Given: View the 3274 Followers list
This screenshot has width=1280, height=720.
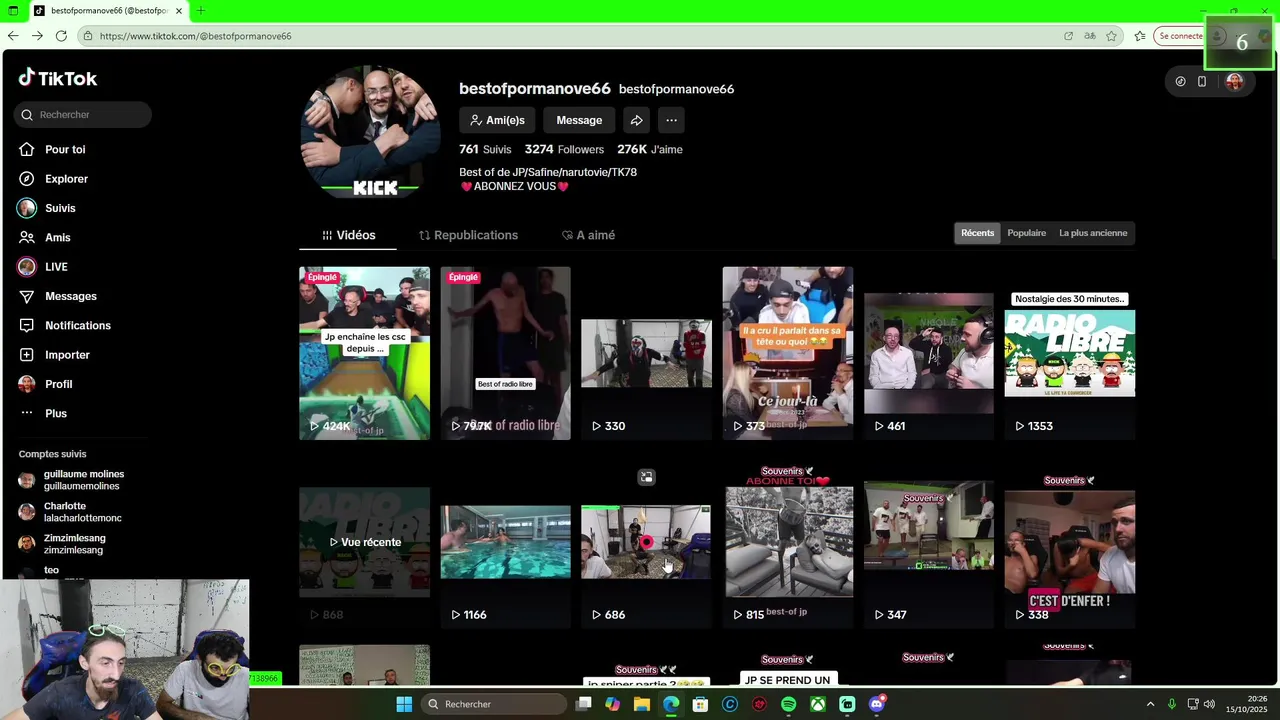Looking at the screenshot, I should tap(564, 149).
